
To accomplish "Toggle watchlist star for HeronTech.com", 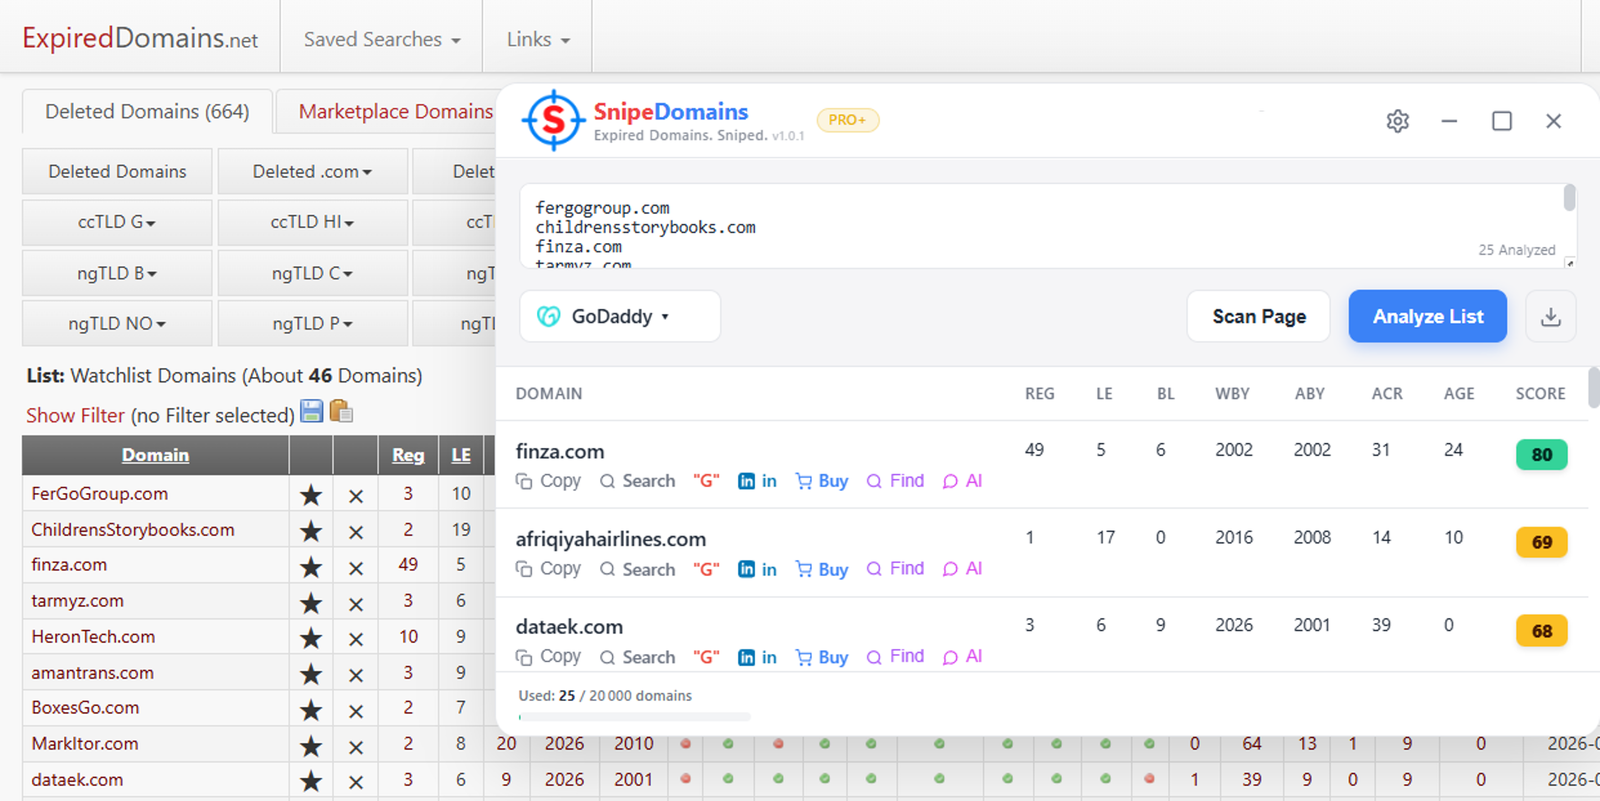I will pyautogui.click(x=311, y=638).
